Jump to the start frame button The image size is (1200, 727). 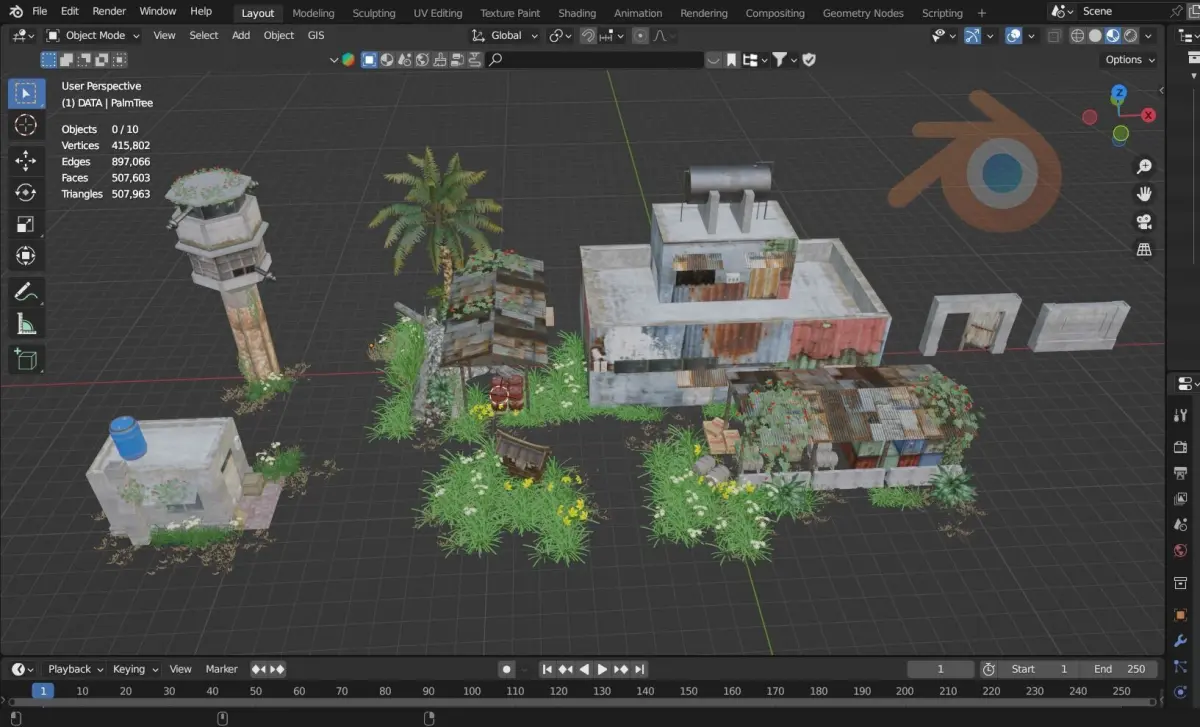[547, 669]
